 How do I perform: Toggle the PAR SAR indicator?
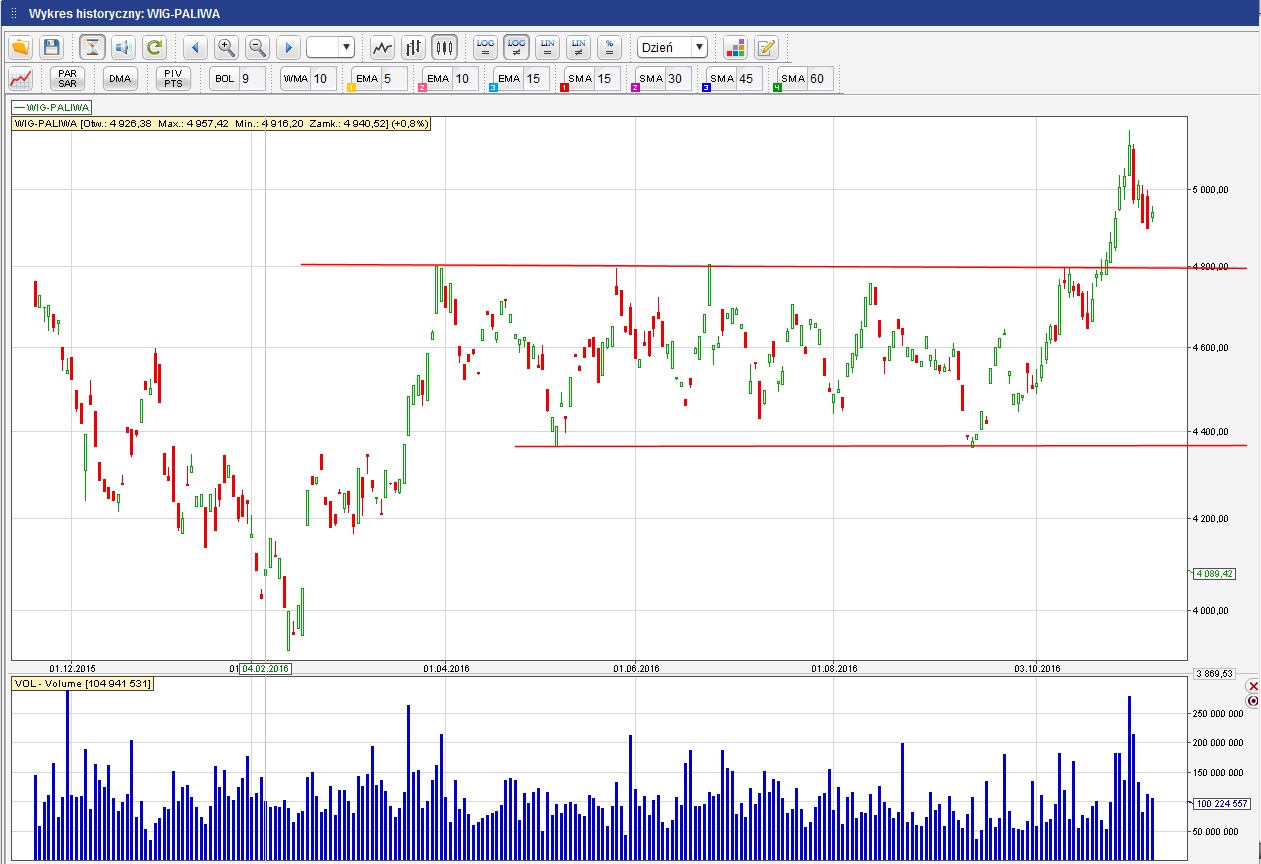pos(68,78)
